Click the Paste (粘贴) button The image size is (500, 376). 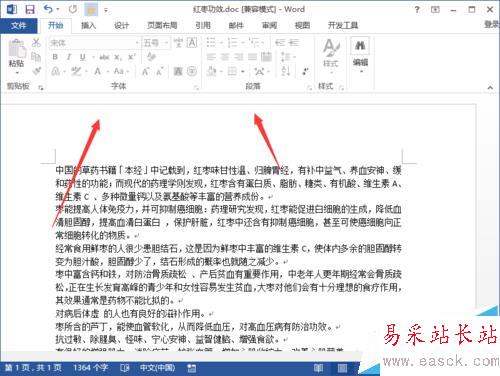[x=17, y=56]
